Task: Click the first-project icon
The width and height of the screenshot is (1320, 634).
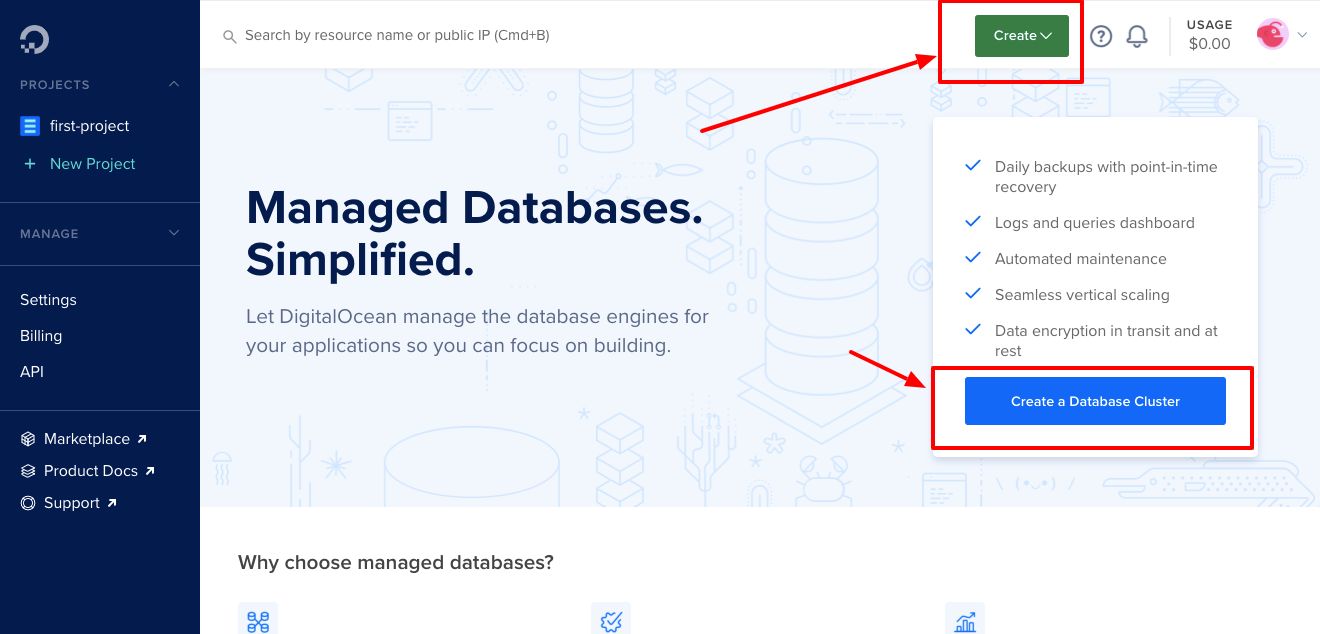Action: click(x=30, y=126)
